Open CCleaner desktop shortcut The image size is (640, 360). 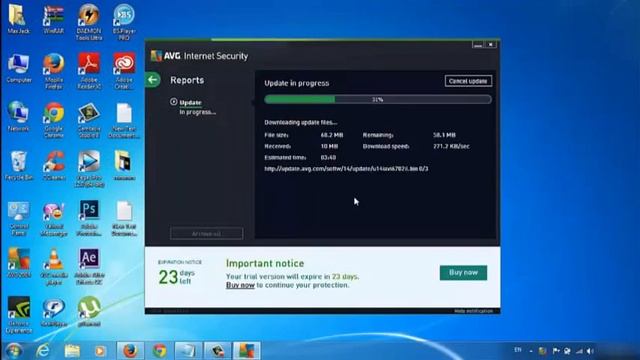tap(53, 165)
